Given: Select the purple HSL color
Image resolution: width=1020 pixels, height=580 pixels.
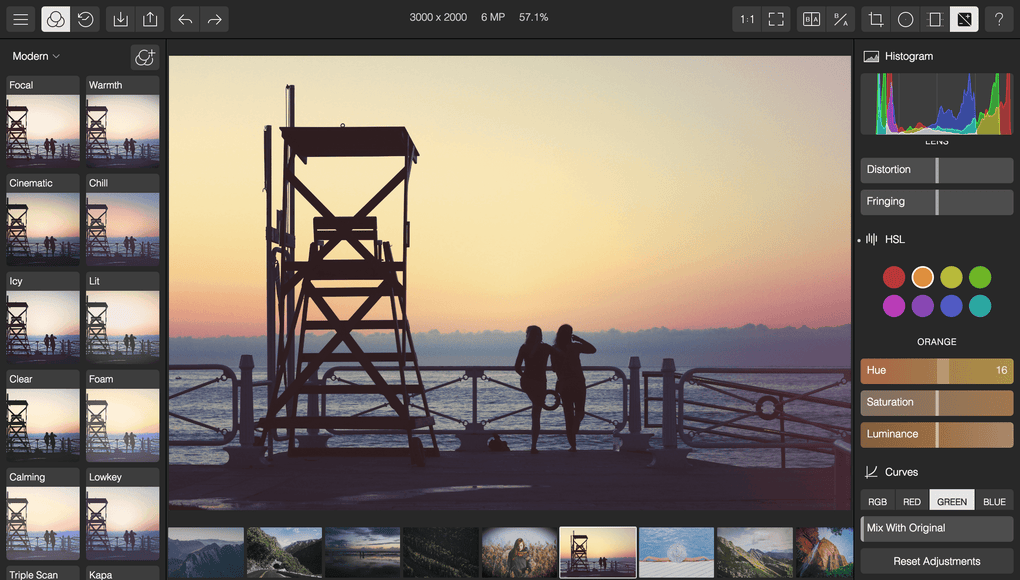Looking at the screenshot, I should [922, 306].
